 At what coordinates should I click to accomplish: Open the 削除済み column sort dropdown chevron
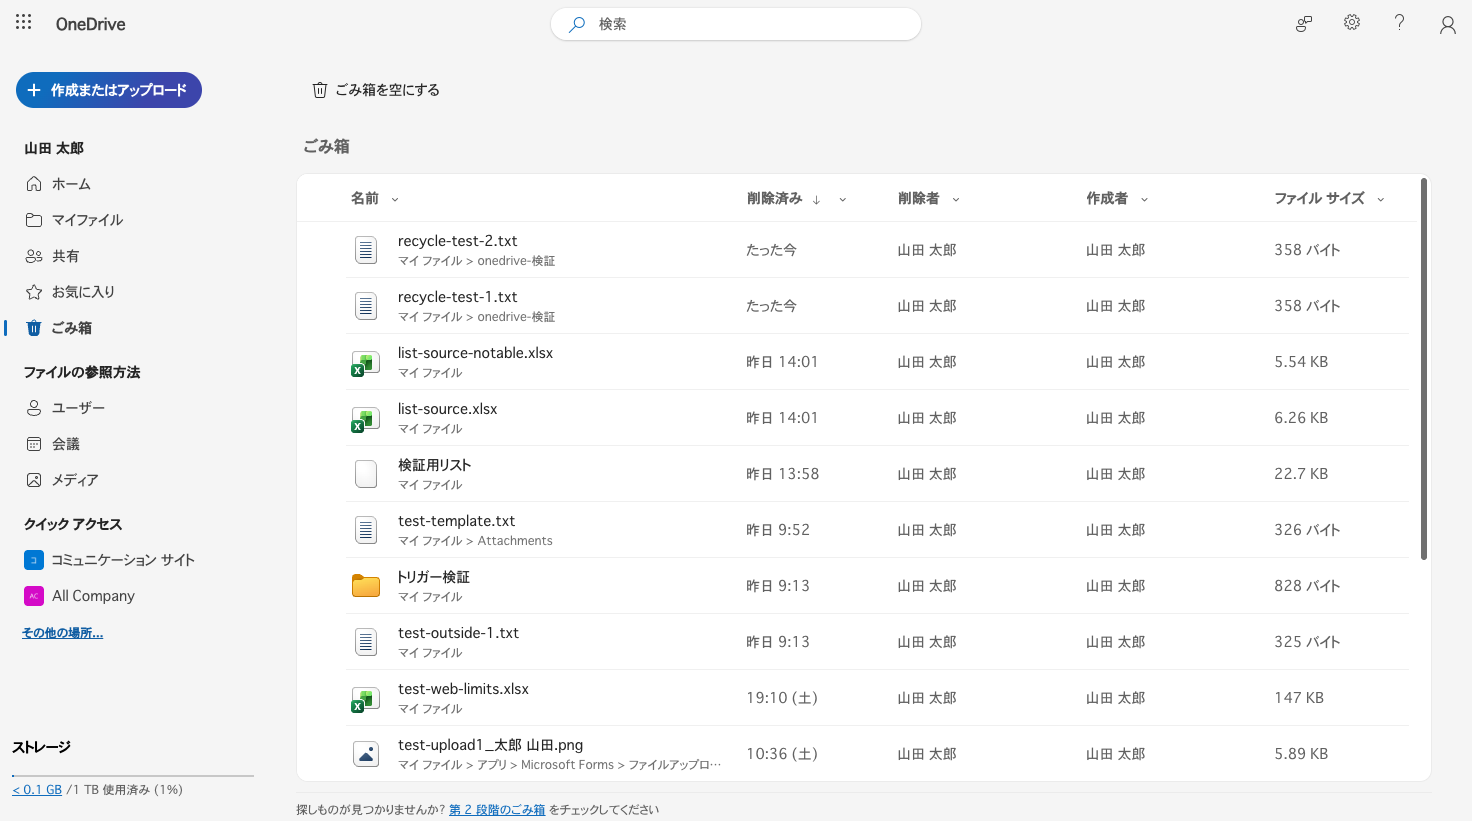pos(842,199)
